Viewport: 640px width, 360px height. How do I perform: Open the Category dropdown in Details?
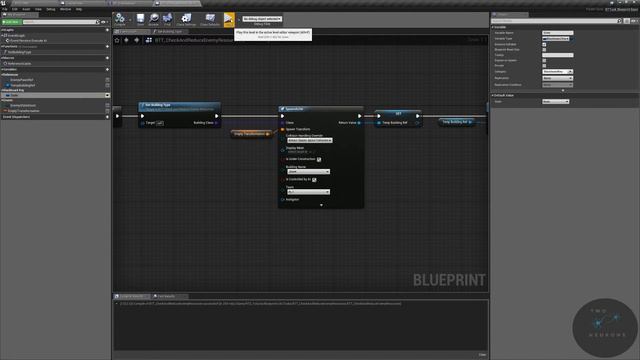click(x=558, y=71)
